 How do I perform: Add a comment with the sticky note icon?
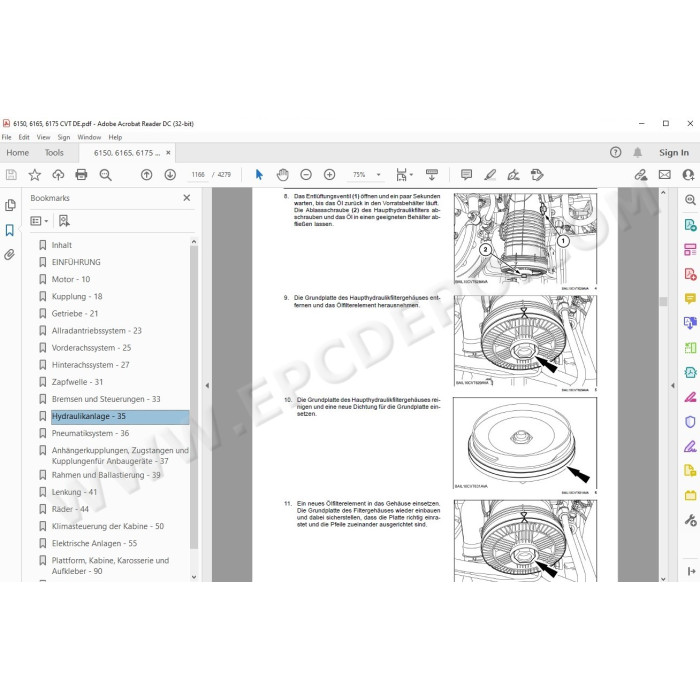(x=467, y=175)
